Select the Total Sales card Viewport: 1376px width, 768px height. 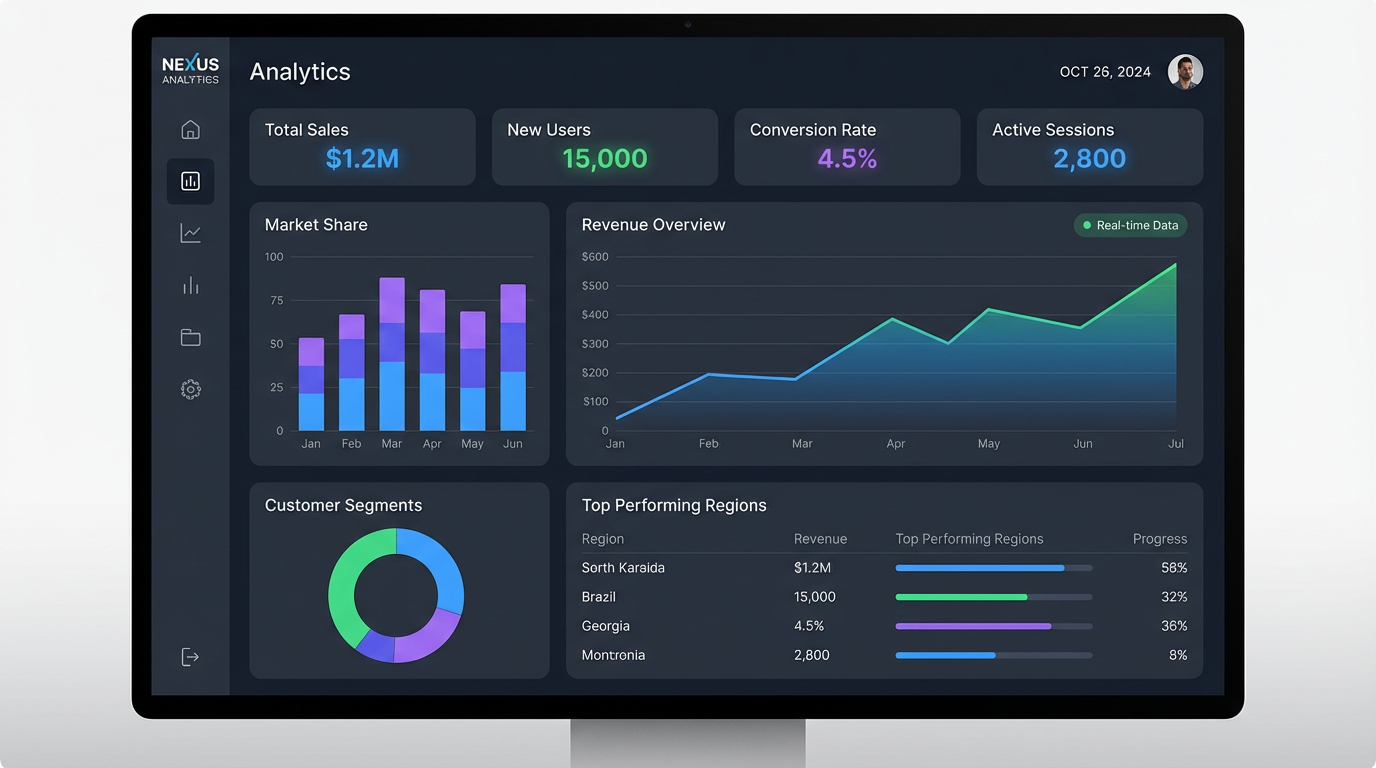[x=362, y=145]
